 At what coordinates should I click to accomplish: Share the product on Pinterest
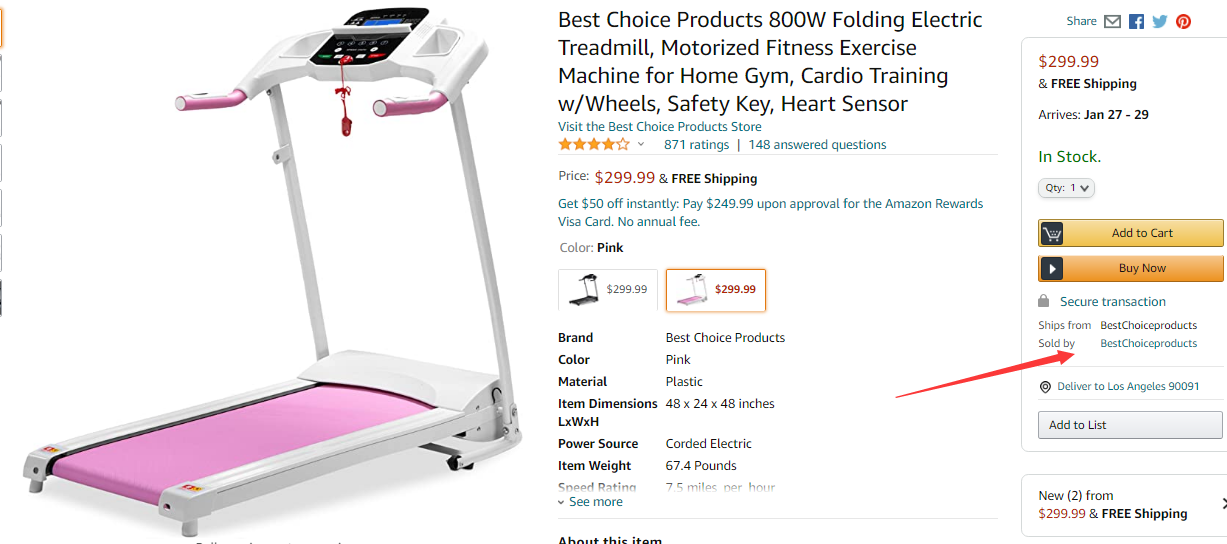[x=1184, y=21]
